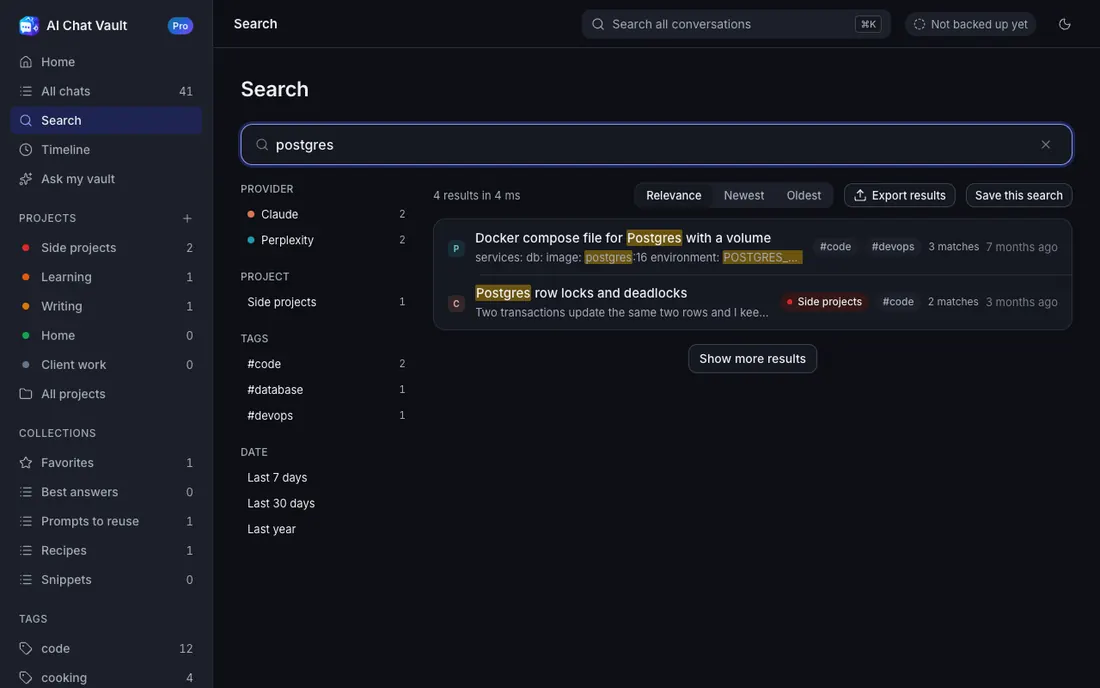This screenshot has width=1100, height=688.
Task: Filter by Side projects project facet
Action: click(326, 302)
